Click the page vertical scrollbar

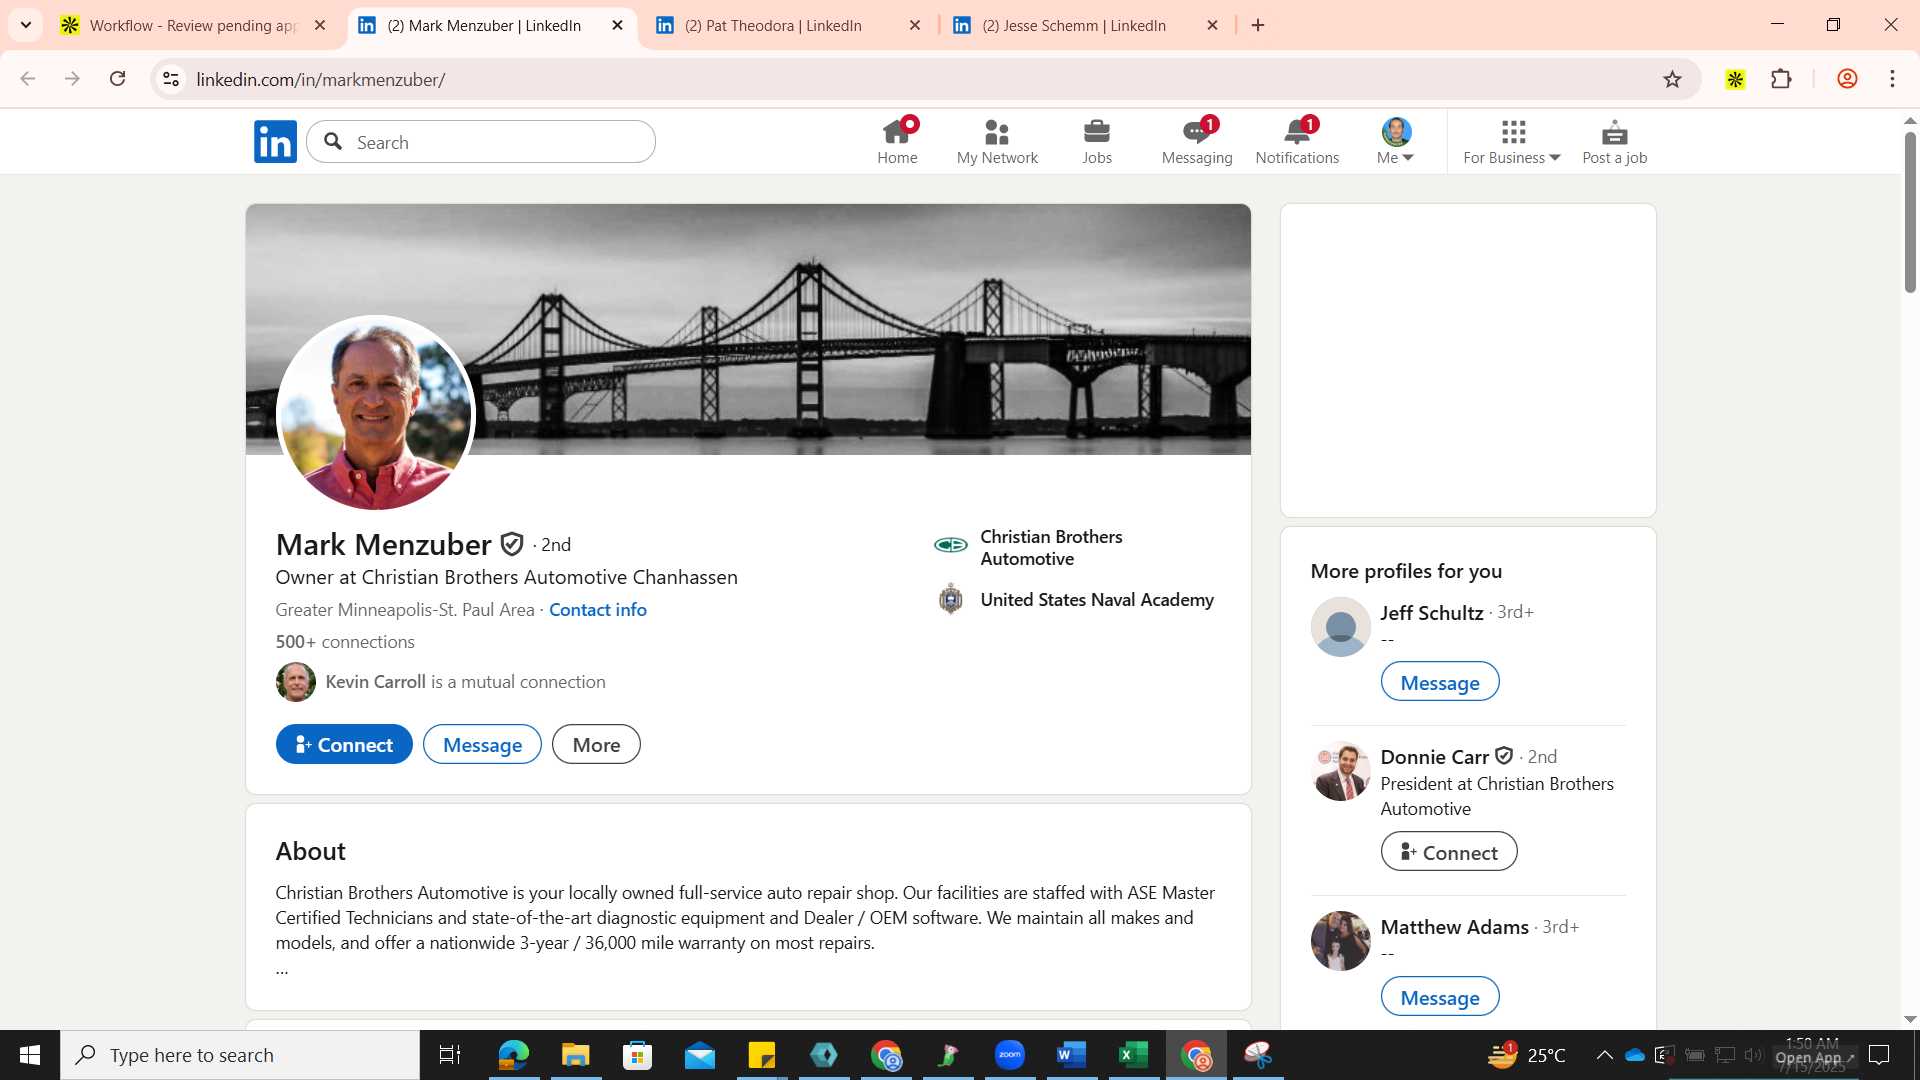pyautogui.click(x=1910, y=212)
